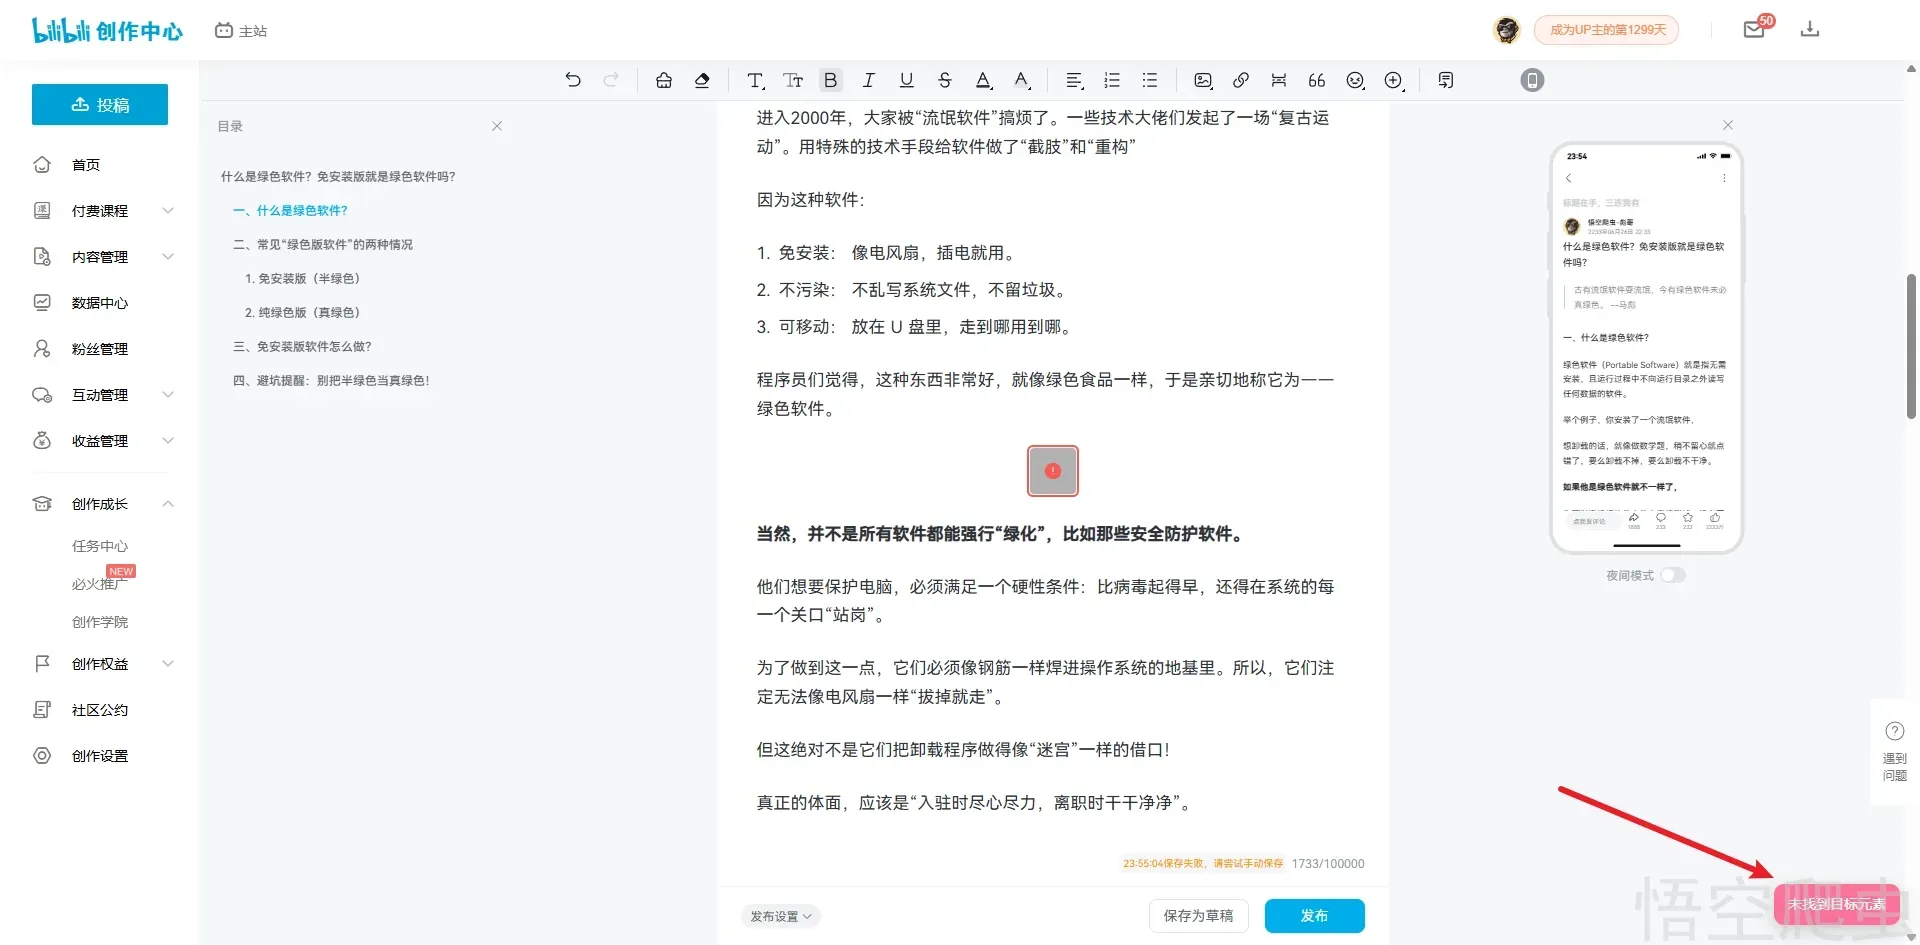The height and width of the screenshot is (945, 1920).
Task: Insert a block quote
Action: tap(1317, 80)
